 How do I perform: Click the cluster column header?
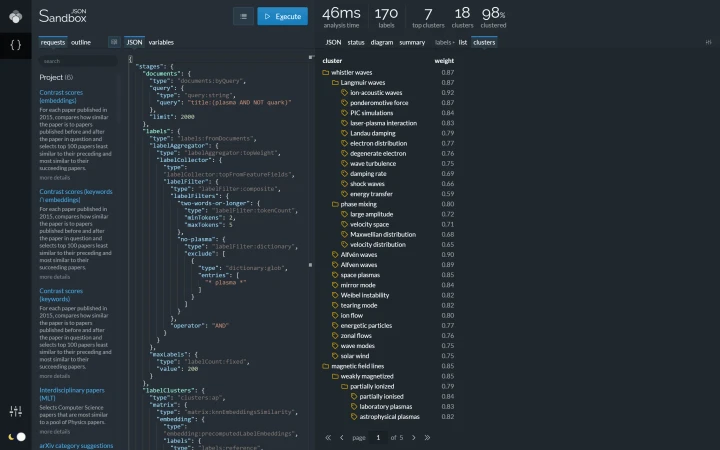pos(332,61)
